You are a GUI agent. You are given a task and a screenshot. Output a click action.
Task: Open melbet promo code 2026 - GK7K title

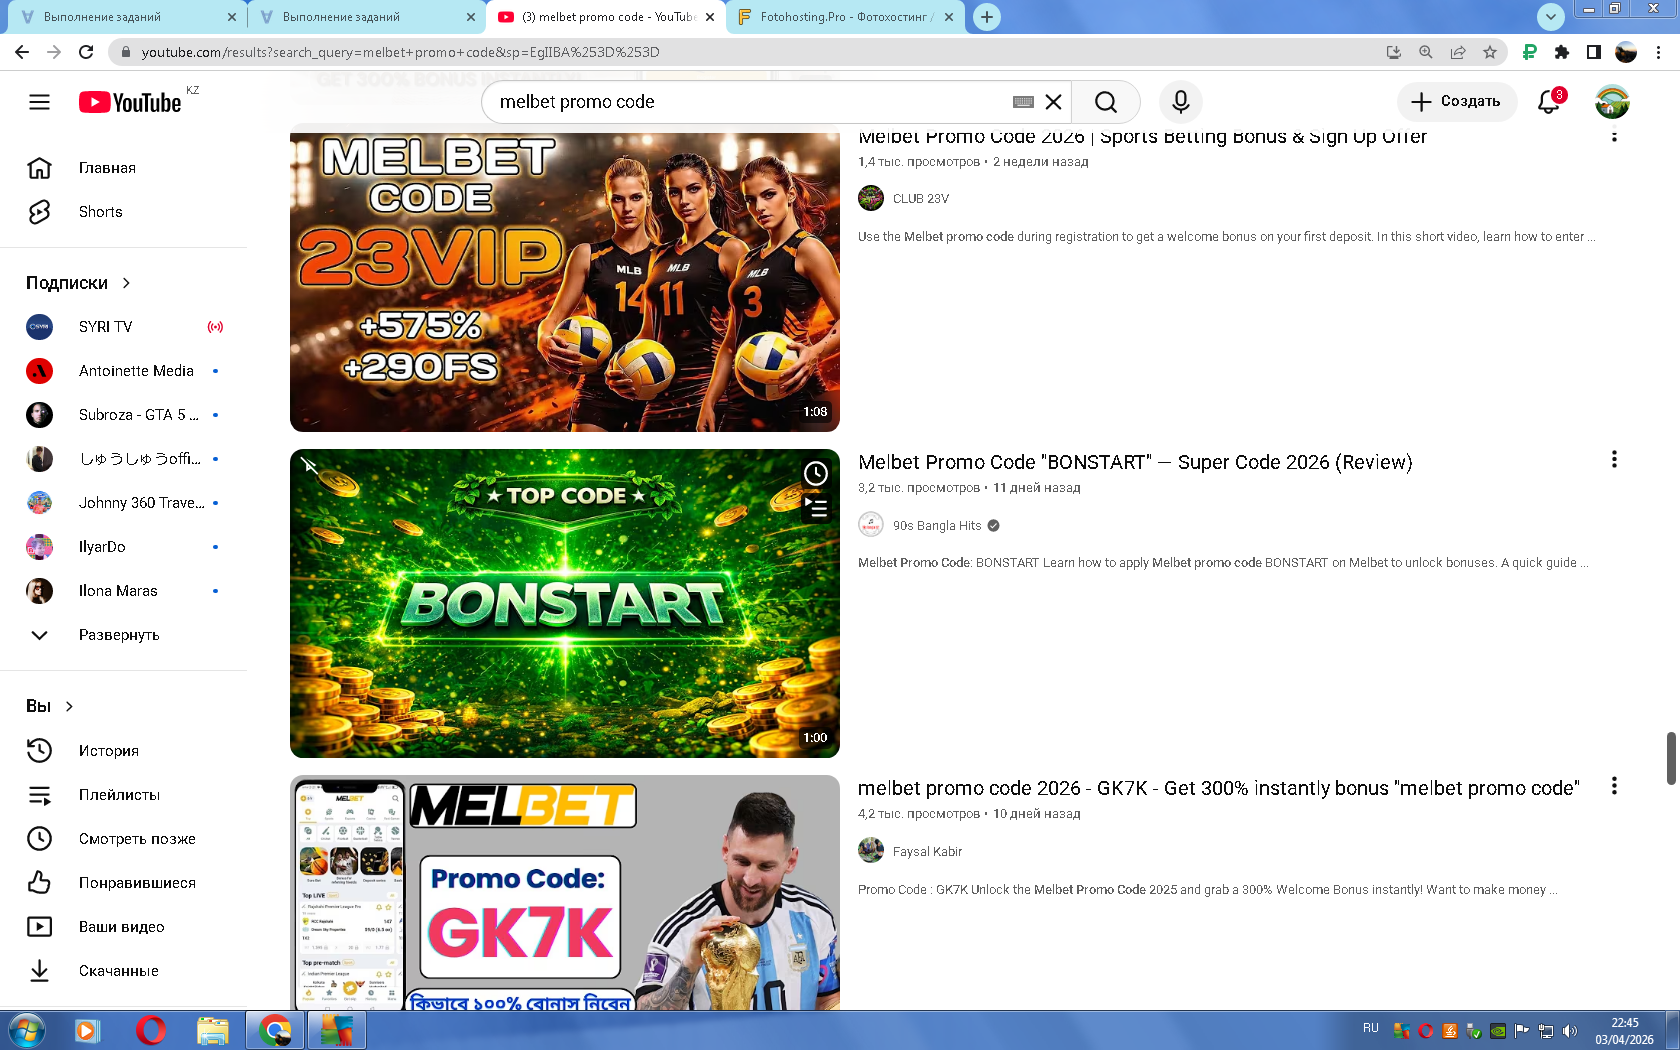[1219, 788]
